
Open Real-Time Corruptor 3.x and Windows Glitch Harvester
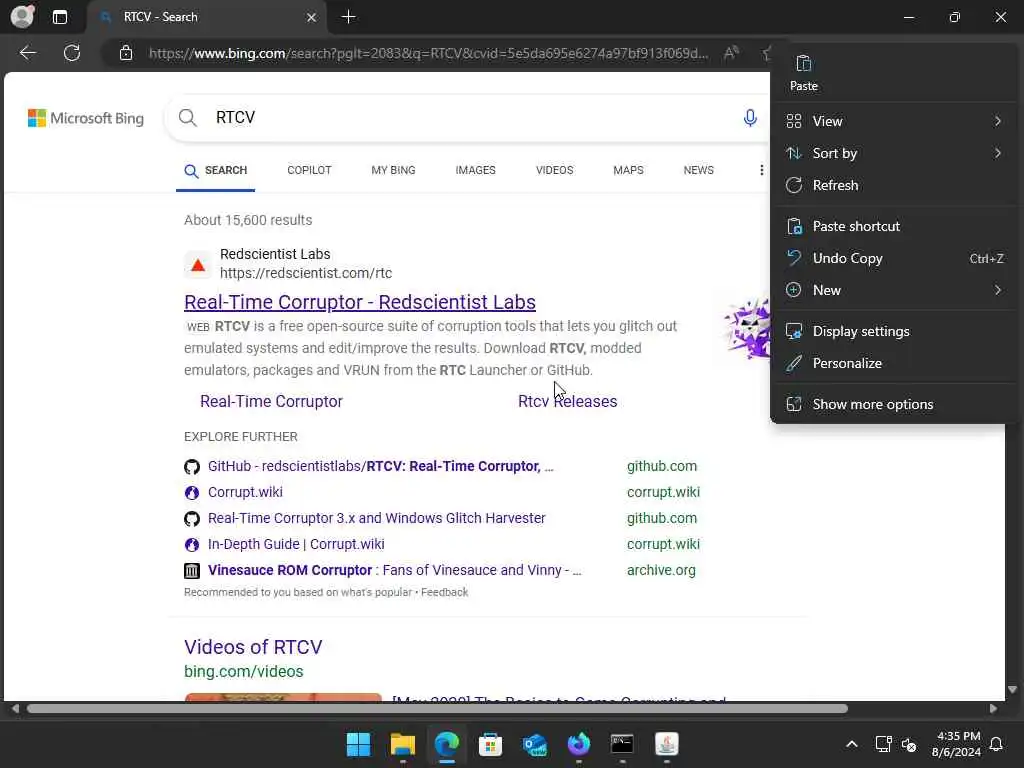pos(376,518)
